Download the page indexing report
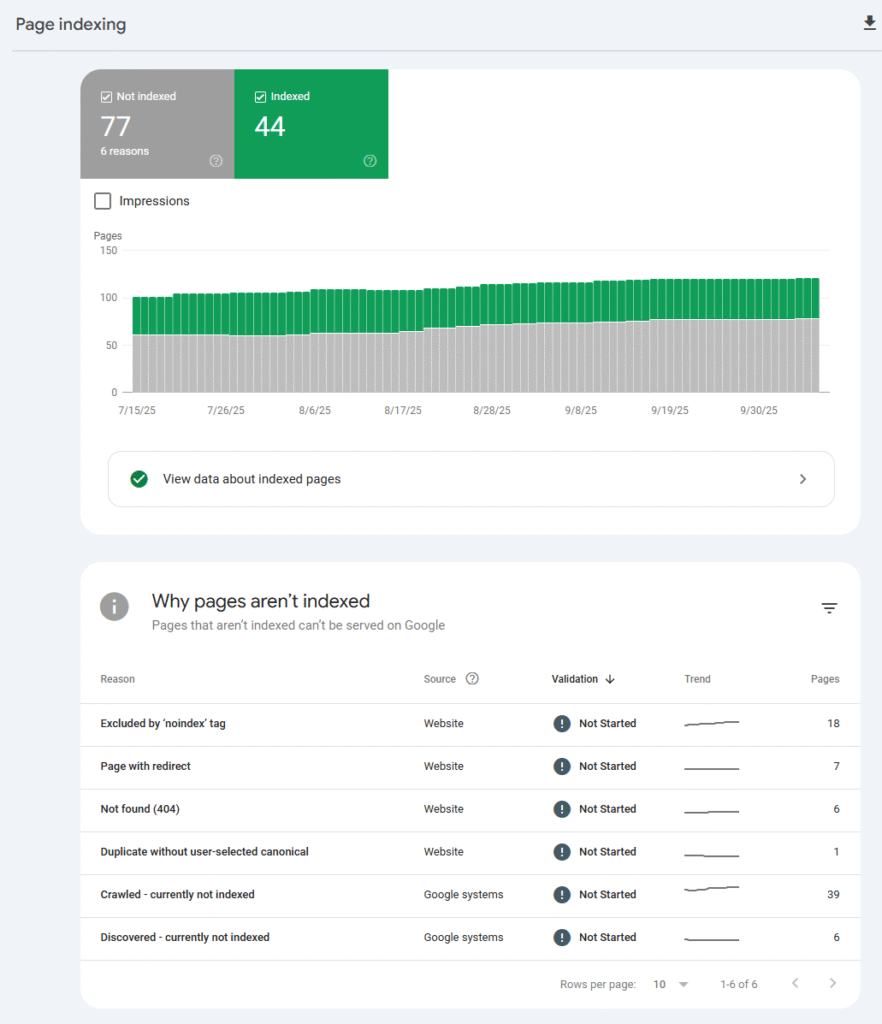 click(x=869, y=22)
